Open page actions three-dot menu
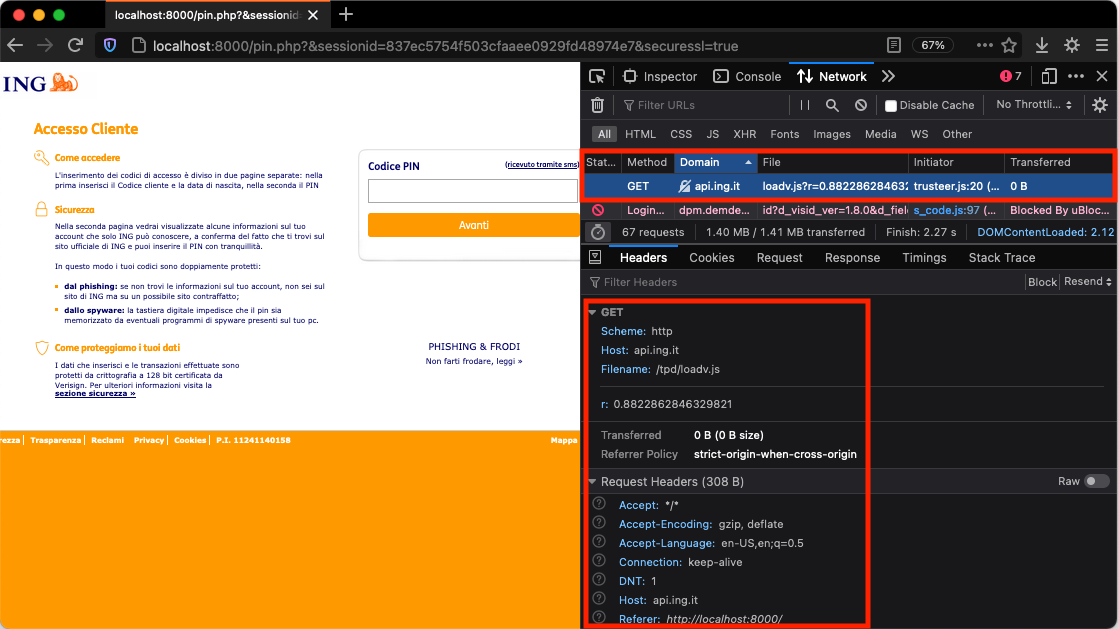Image resolution: width=1119 pixels, height=629 pixels. (x=984, y=46)
